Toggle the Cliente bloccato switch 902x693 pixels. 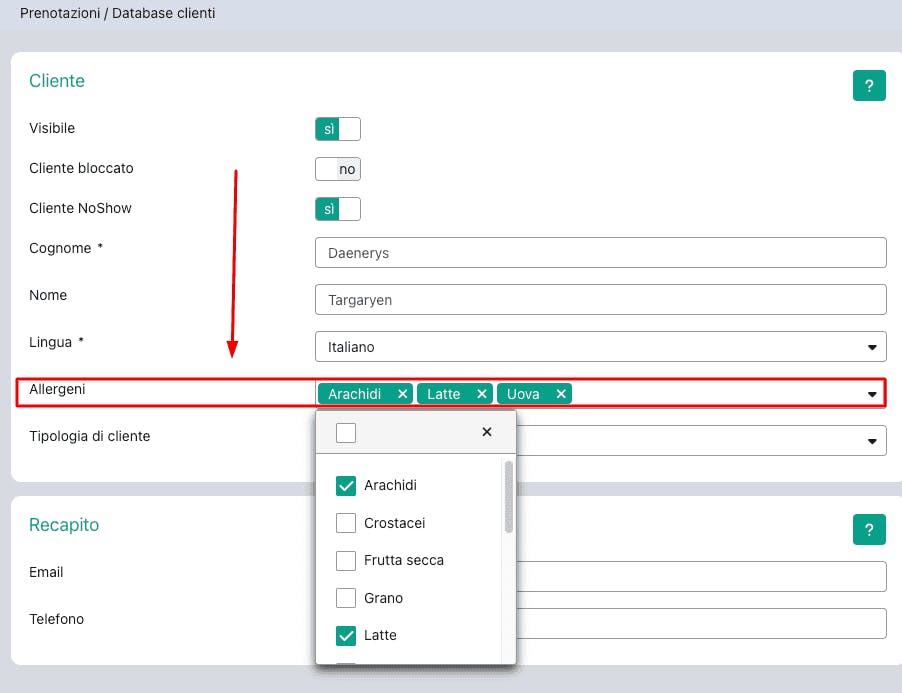click(x=337, y=169)
